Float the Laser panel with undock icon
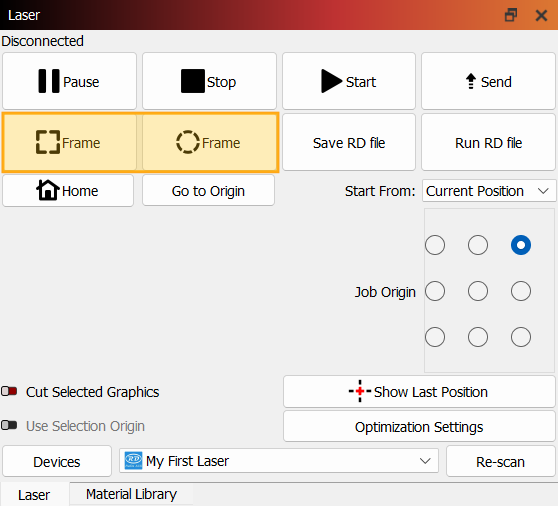Screen dimensions: 558x506 point(511,15)
